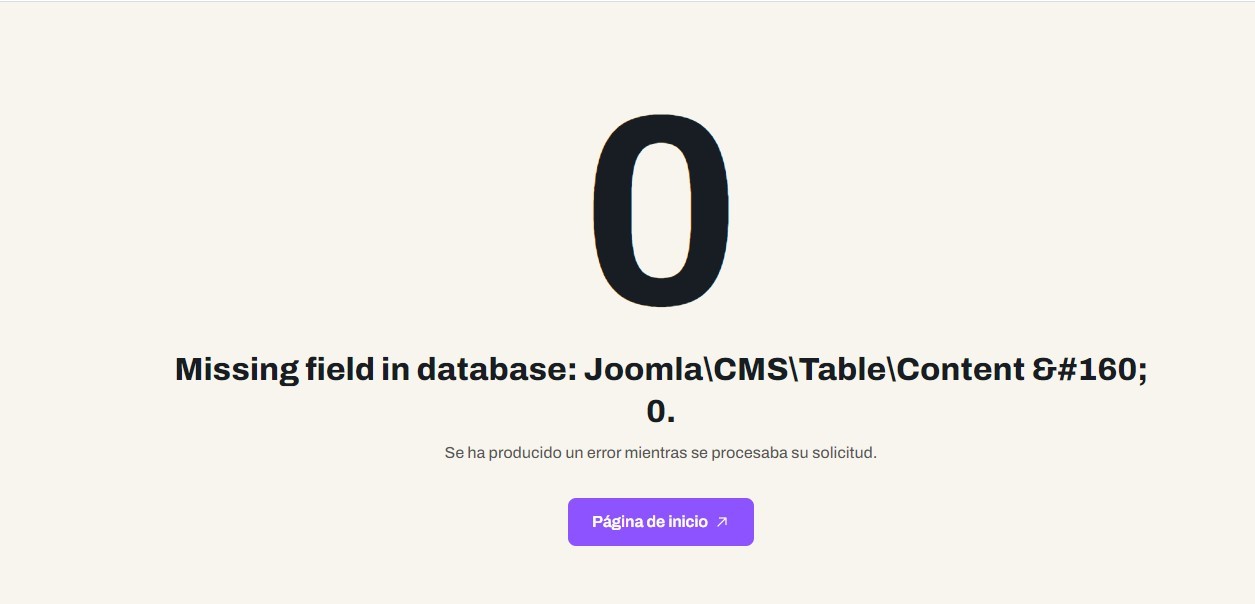Click the "0." on the heading's second line
This screenshot has height=604, width=1255.
660,411
